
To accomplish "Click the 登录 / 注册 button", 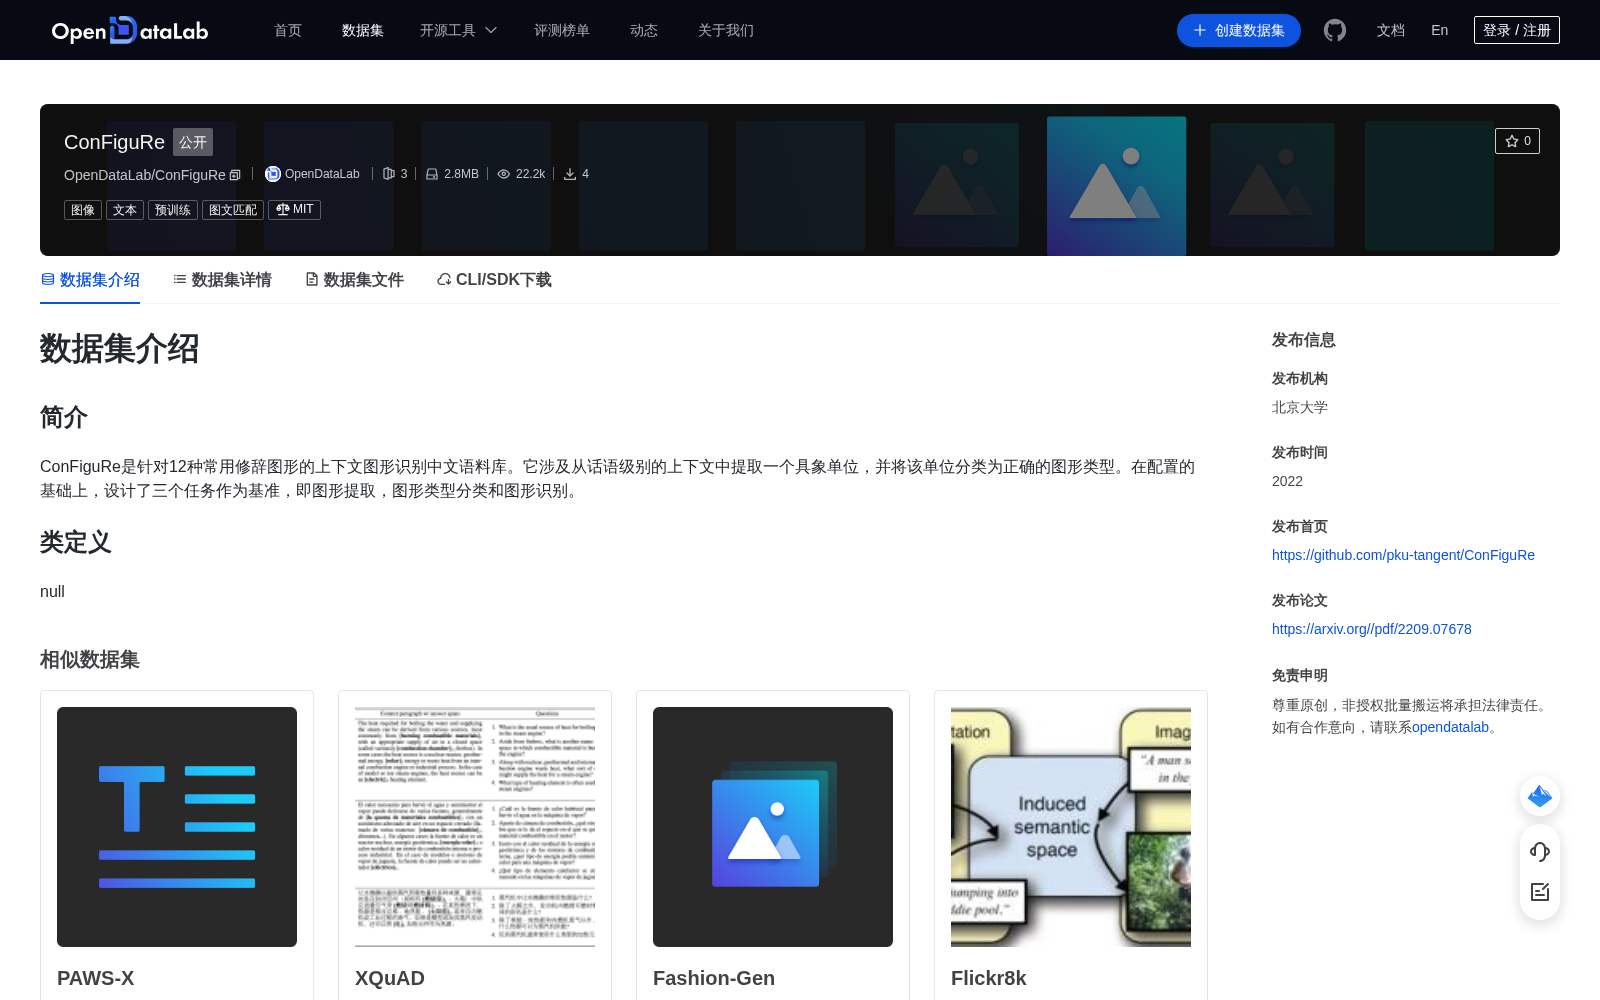I will pyautogui.click(x=1517, y=30).
